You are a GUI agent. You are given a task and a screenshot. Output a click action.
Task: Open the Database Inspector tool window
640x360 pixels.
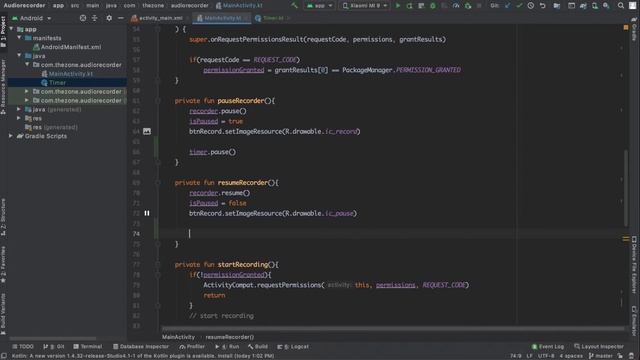(x=141, y=347)
